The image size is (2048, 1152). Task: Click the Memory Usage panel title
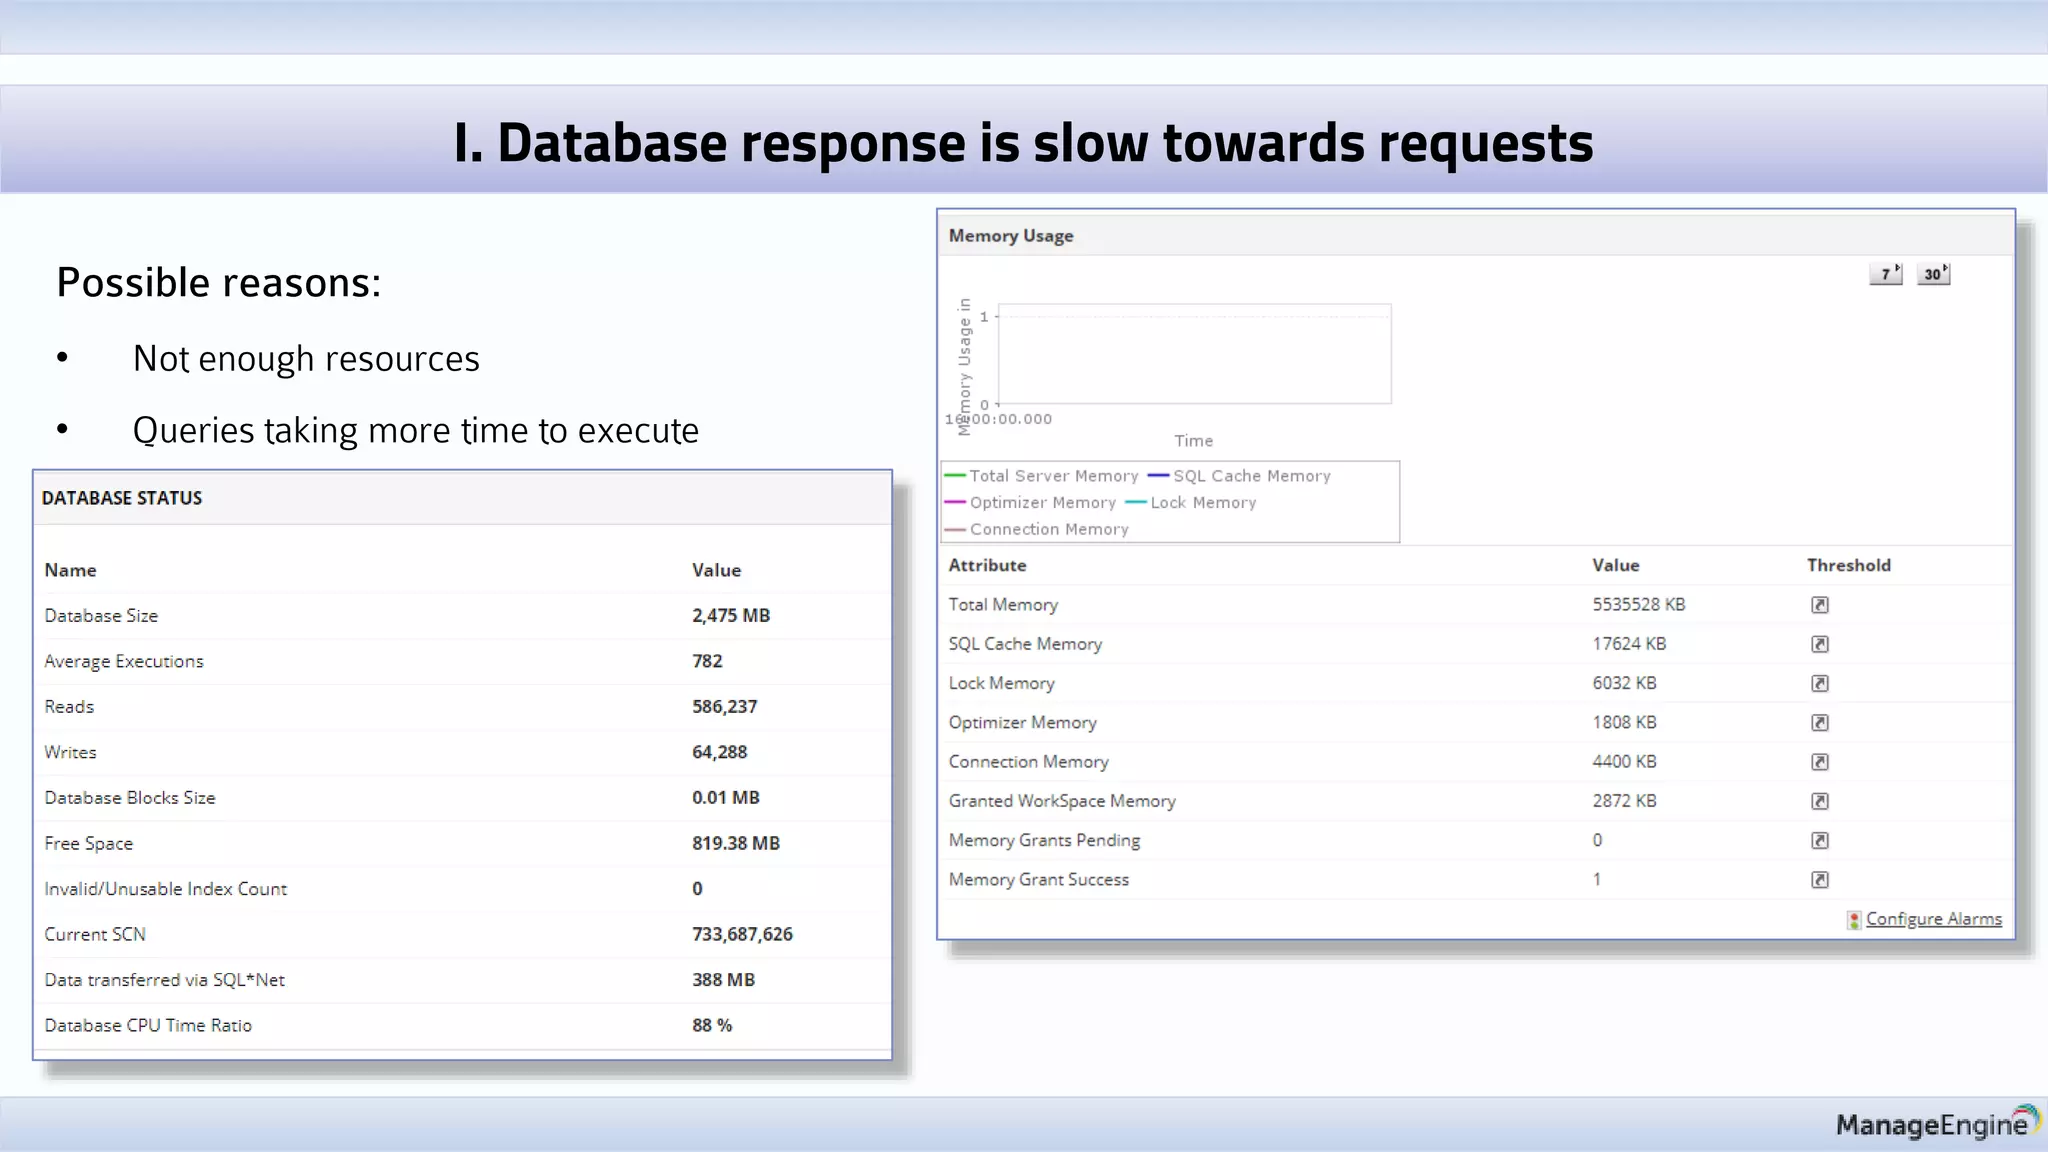pyautogui.click(x=1011, y=236)
